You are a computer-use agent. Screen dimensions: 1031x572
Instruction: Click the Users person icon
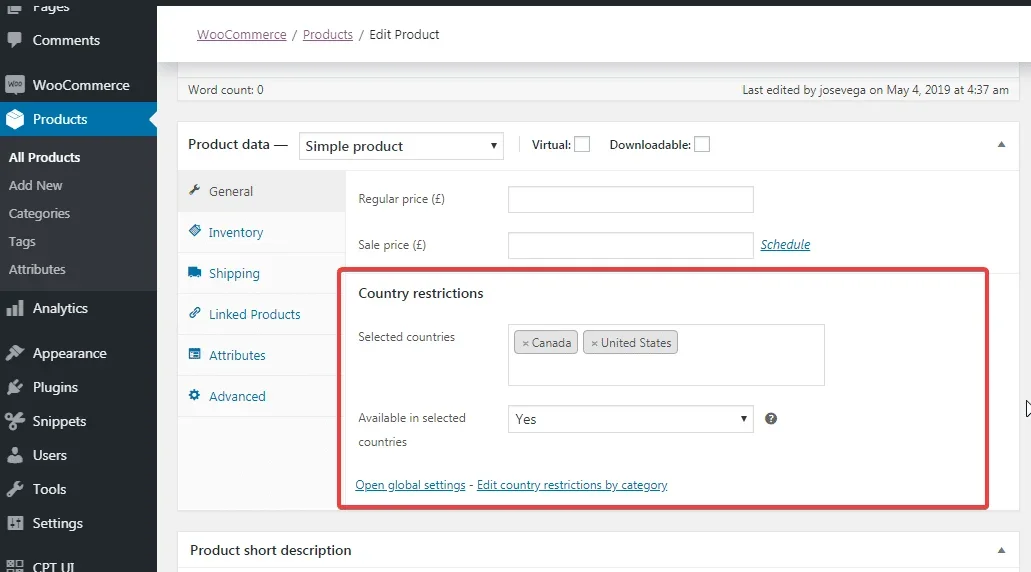(x=14, y=455)
